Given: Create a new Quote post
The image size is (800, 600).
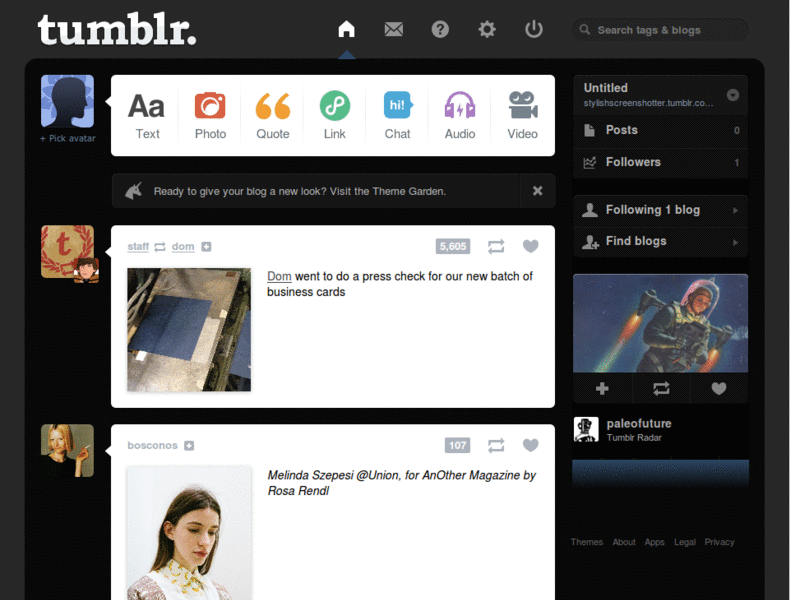Looking at the screenshot, I should pos(272,115).
